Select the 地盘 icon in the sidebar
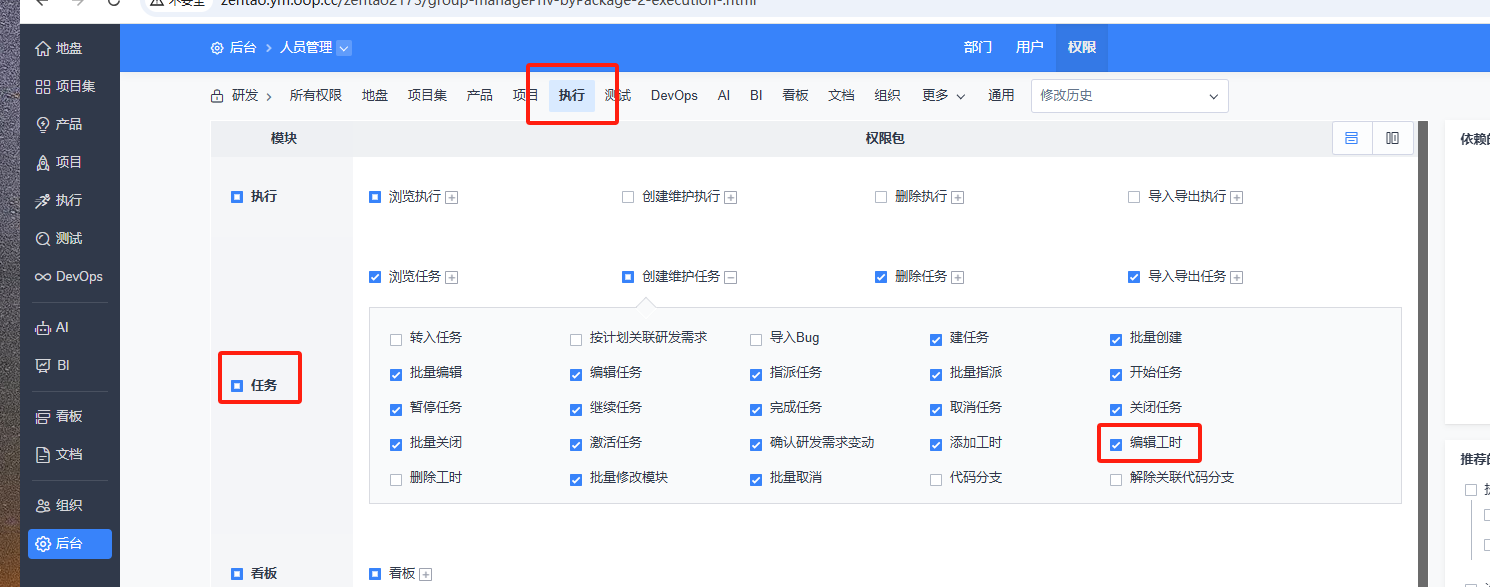This screenshot has height=587, width=1490. 44,47
